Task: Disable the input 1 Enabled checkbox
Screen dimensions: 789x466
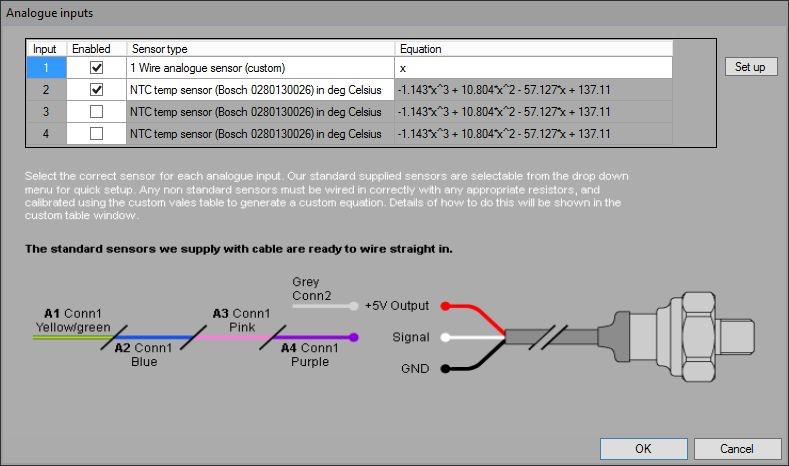Action: [96, 68]
